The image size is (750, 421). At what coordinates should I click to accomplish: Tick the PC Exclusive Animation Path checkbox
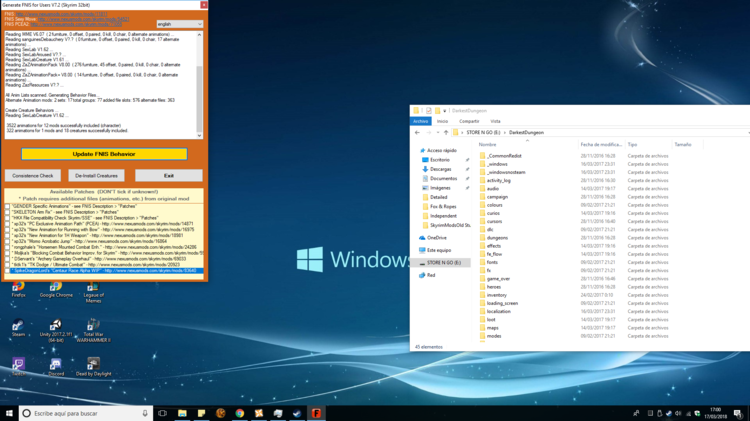click(x=7, y=224)
